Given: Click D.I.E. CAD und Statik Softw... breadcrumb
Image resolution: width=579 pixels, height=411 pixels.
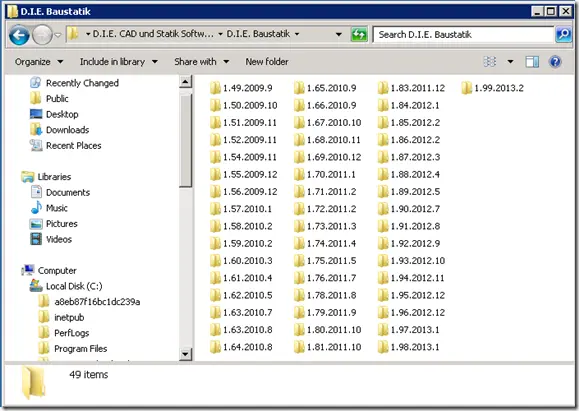Looking at the screenshot, I should tap(153, 34).
